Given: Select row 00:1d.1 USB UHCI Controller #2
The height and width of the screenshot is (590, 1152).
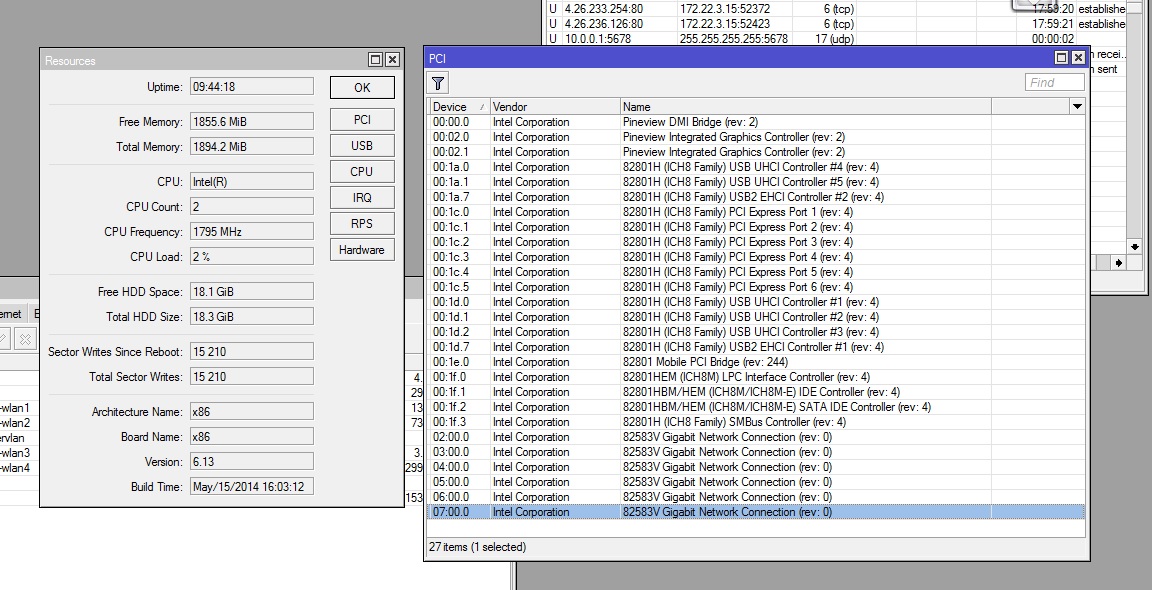Looking at the screenshot, I should [x=757, y=317].
